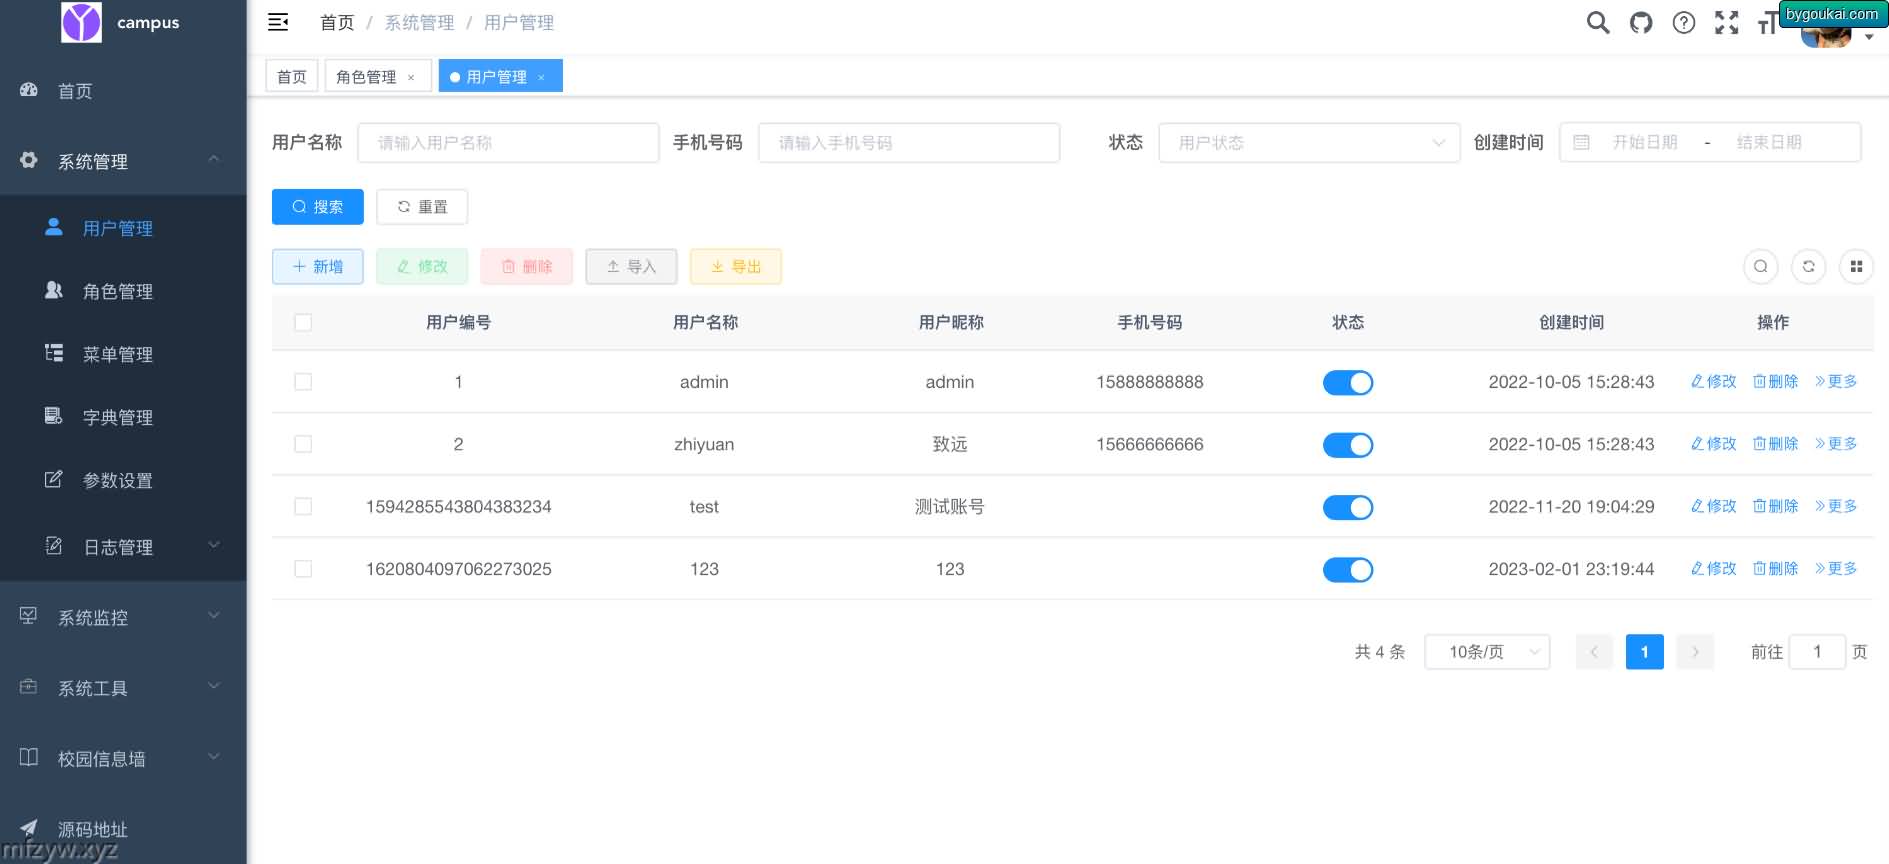Toggle status switch for admin user

[x=1347, y=383]
